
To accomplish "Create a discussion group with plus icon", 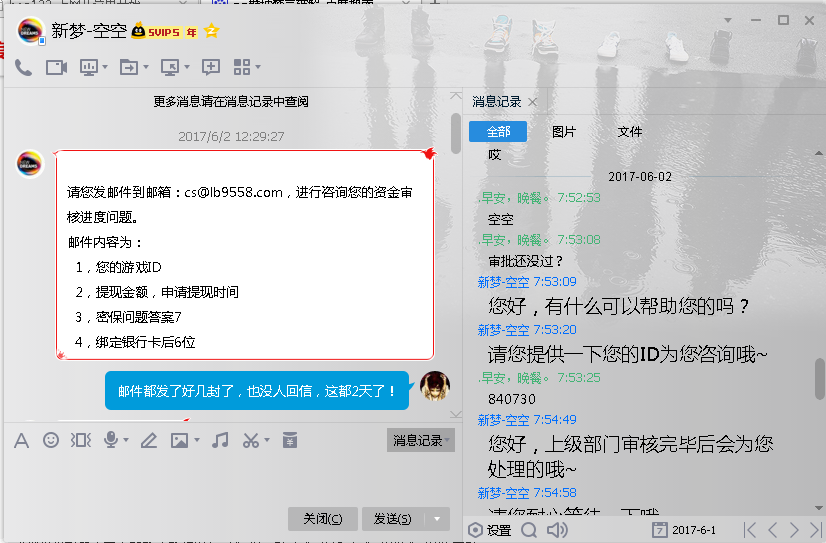I will tap(211, 67).
